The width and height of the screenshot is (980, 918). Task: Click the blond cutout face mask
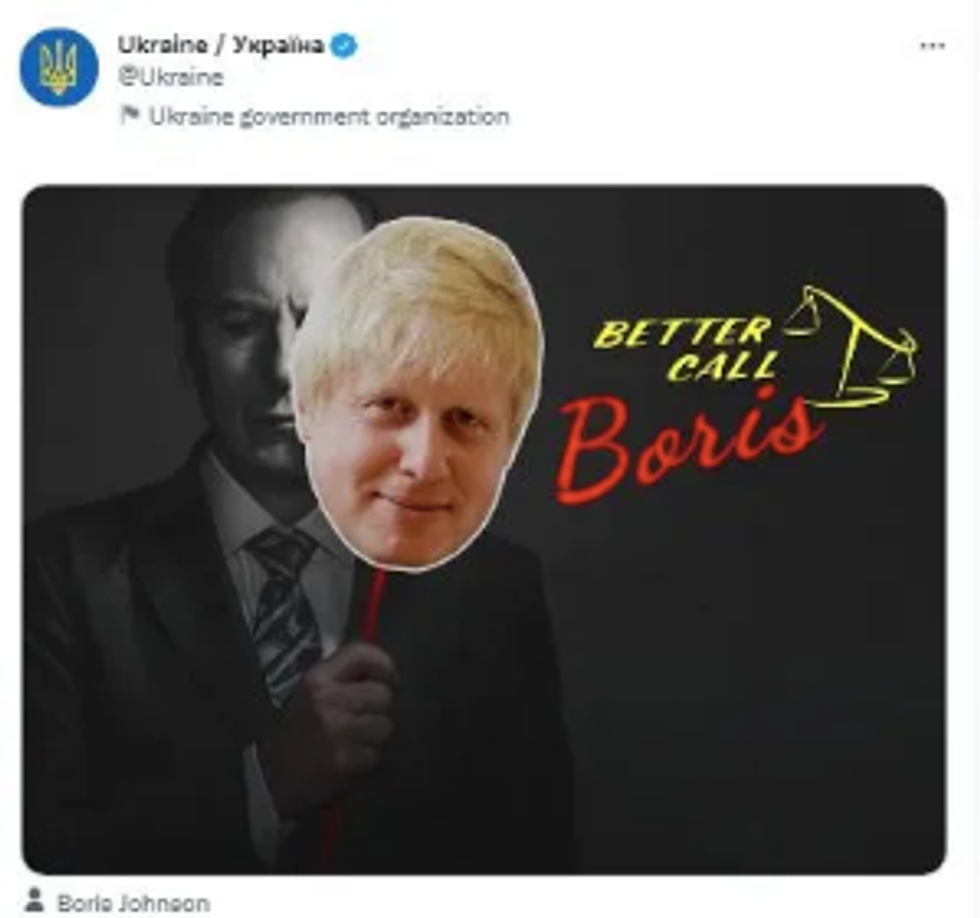[x=417, y=394]
